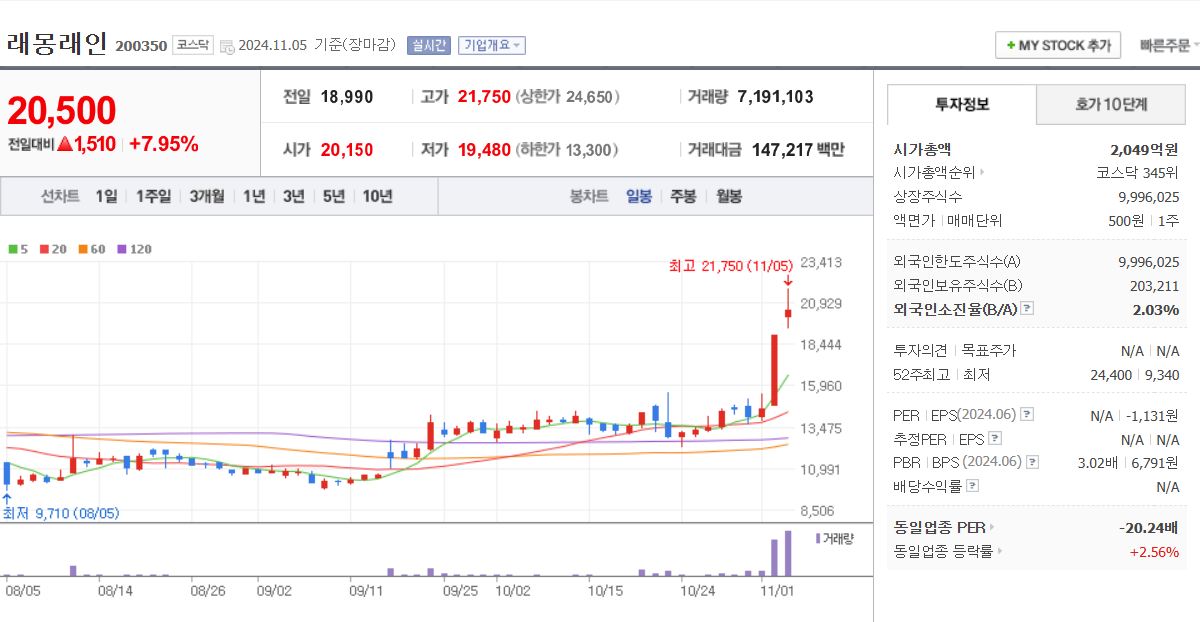Click the arrow next to 동일업종 PER
Screen dimensions: 1201x622
[x=992, y=527]
